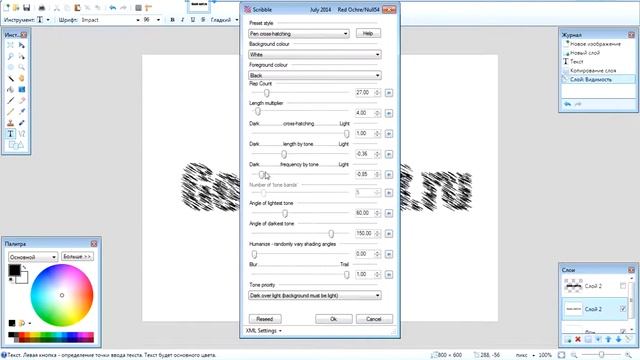Open the Preset style dropdown

pos(299,33)
